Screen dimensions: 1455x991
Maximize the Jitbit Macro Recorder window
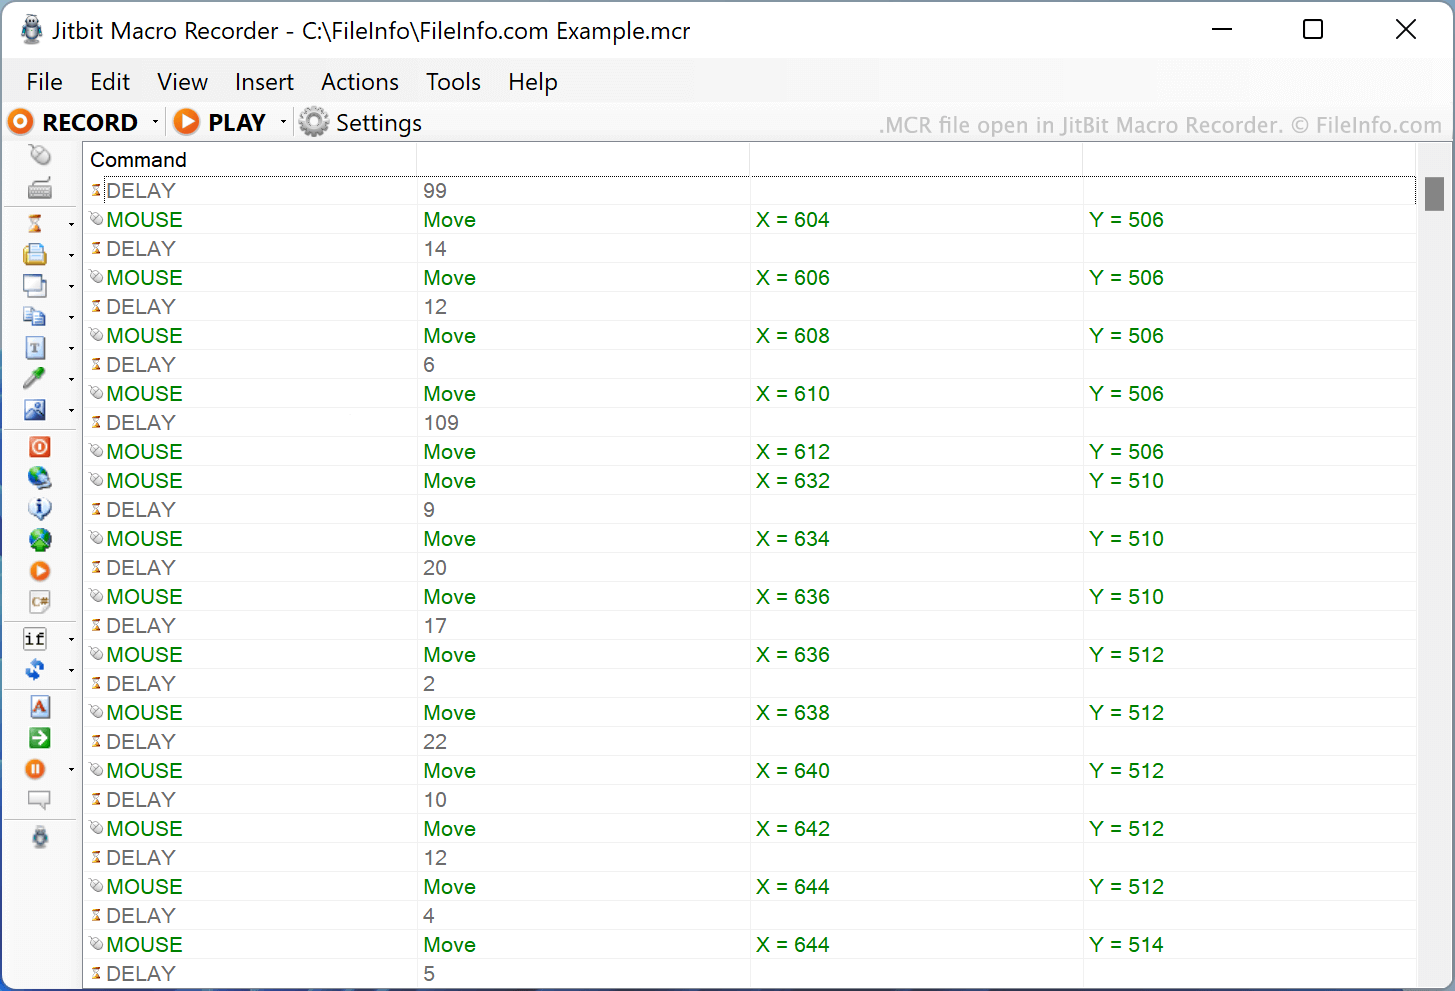pyautogui.click(x=1313, y=30)
